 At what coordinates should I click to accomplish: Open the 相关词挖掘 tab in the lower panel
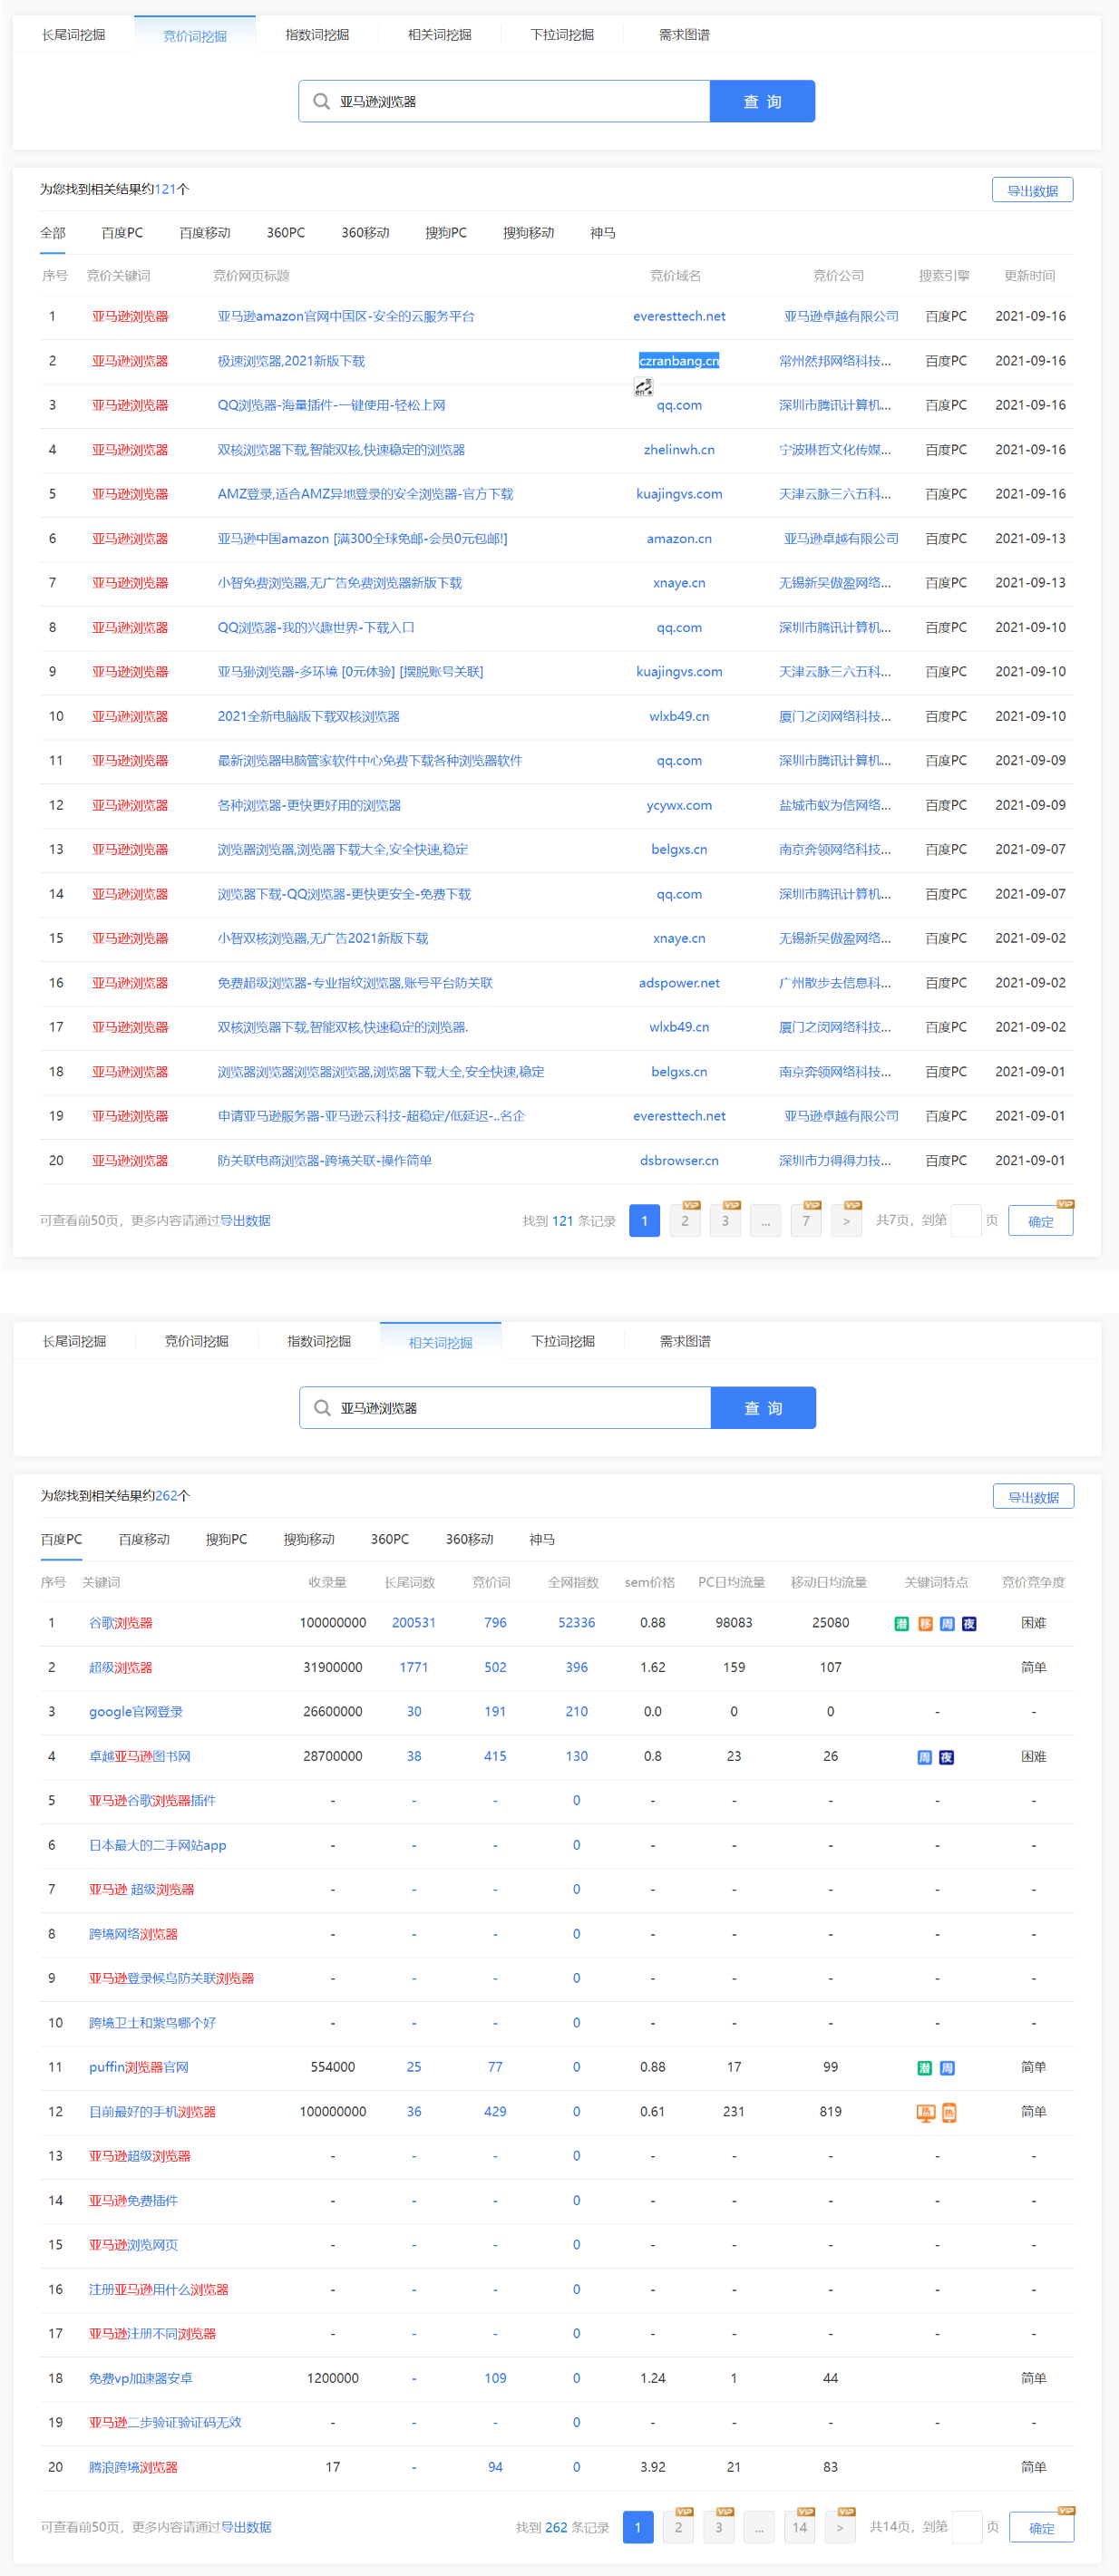(x=441, y=1342)
